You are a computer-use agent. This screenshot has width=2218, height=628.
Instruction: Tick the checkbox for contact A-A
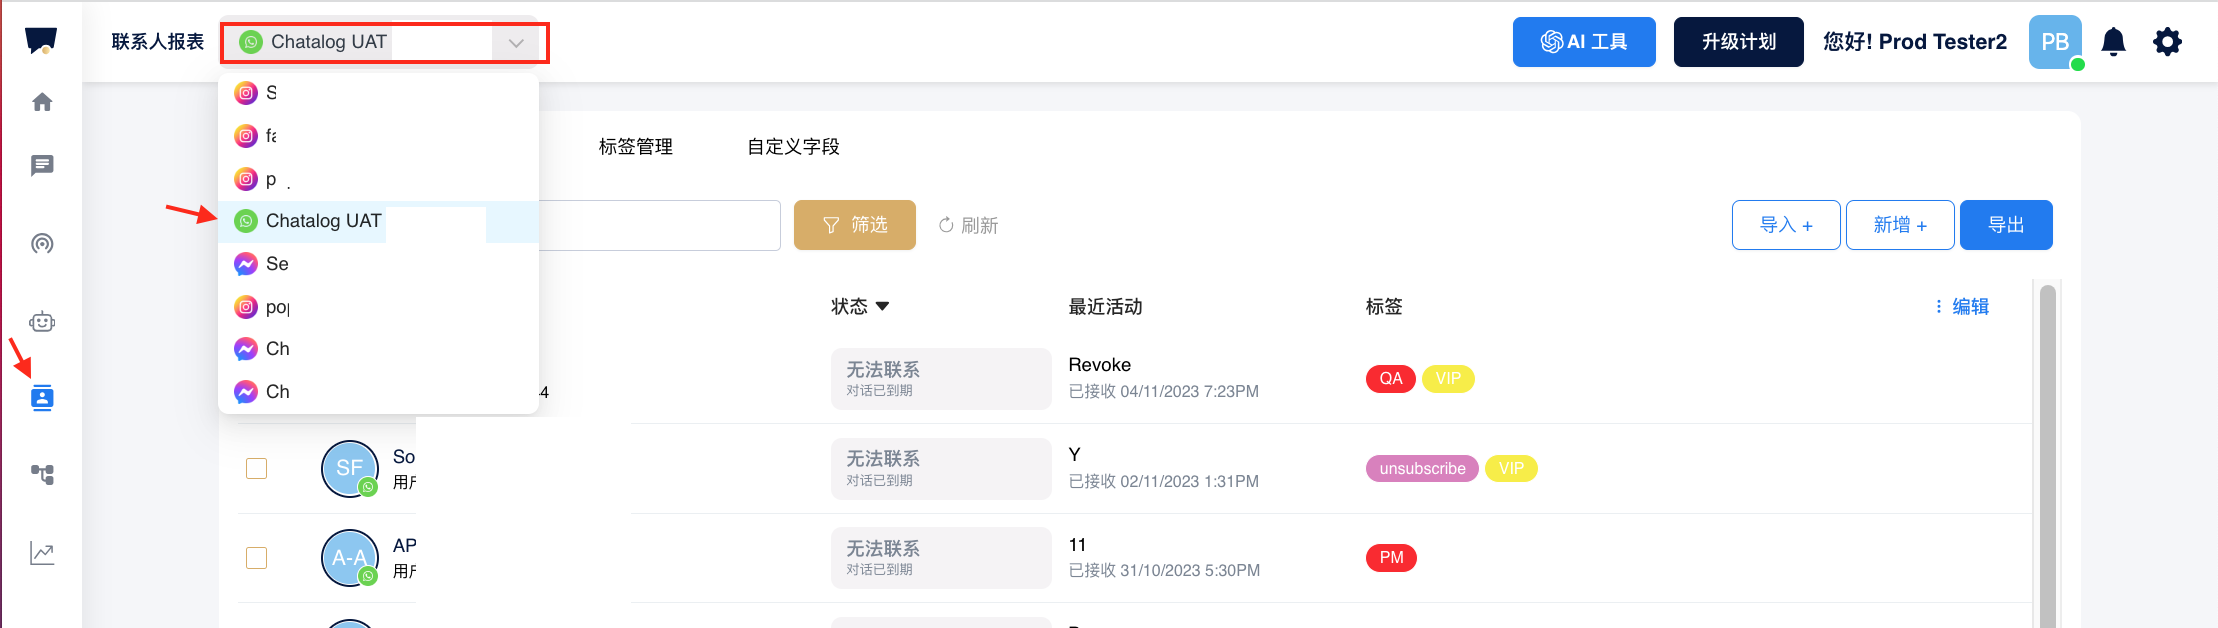click(x=257, y=557)
